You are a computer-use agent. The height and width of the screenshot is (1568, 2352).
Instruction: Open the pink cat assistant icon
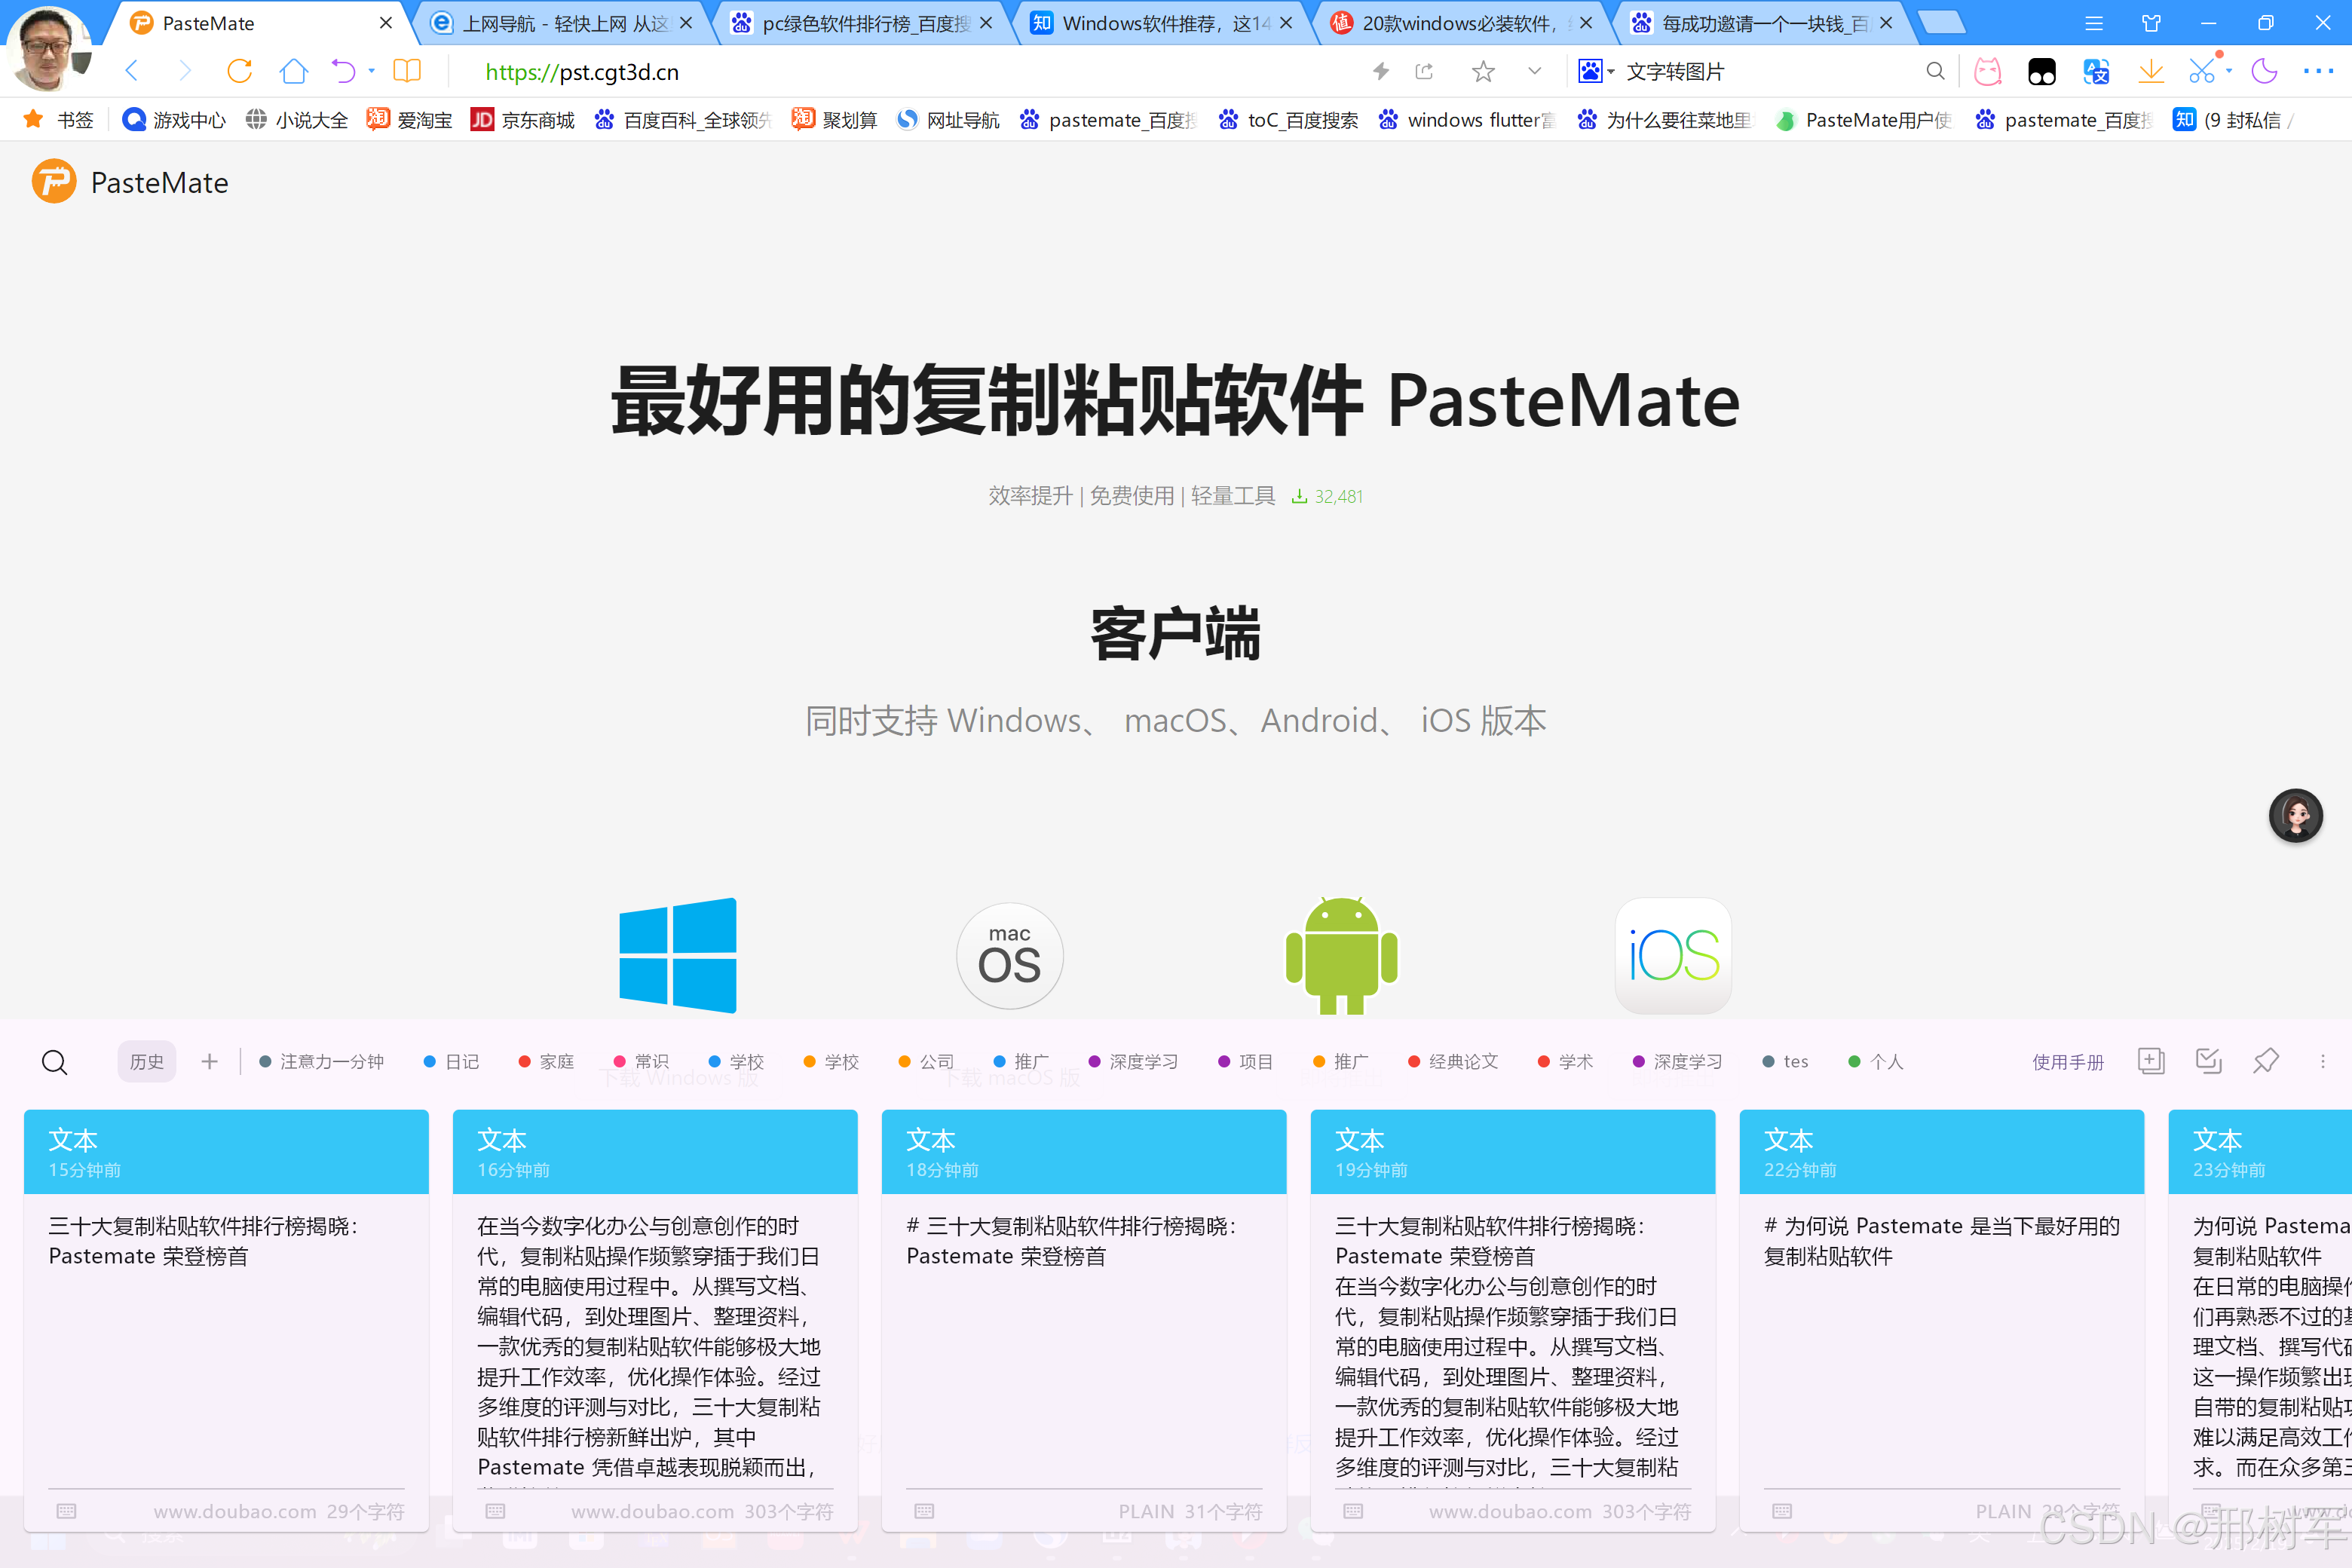(1987, 71)
